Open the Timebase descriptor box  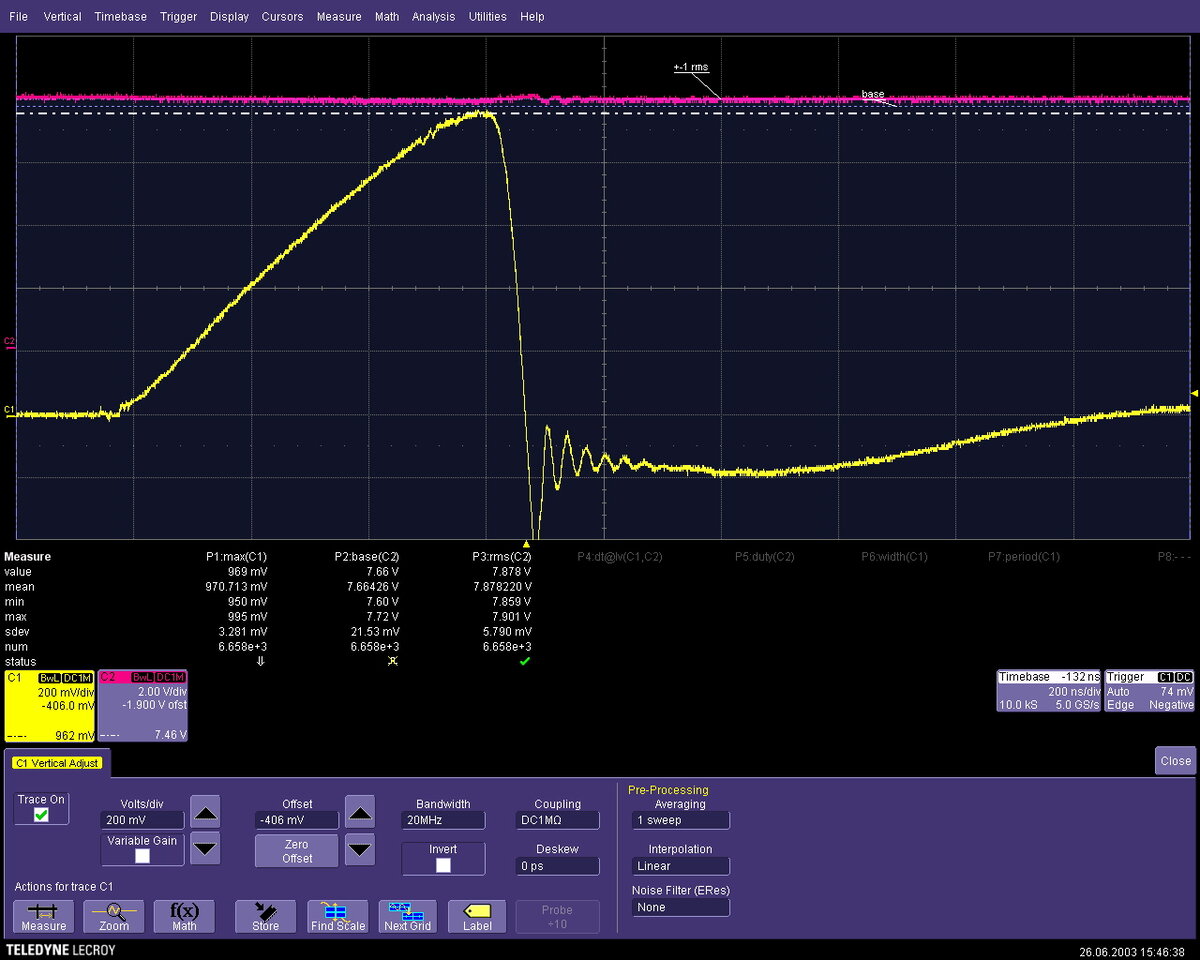click(x=1049, y=691)
